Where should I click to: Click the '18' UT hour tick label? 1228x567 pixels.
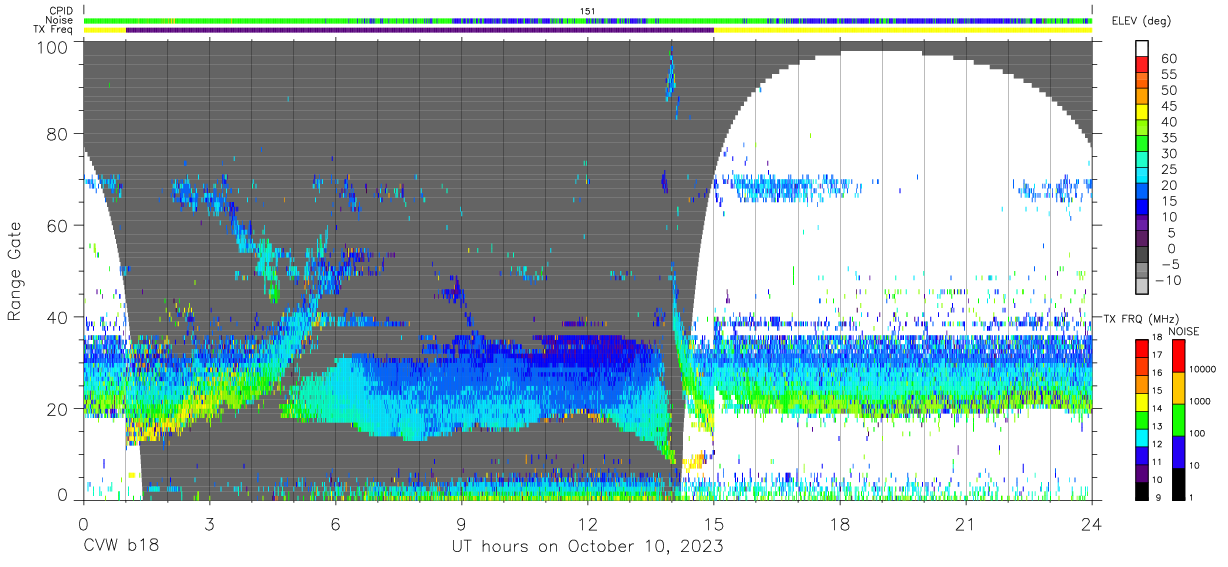pyautogui.click(x=840, y=524)
